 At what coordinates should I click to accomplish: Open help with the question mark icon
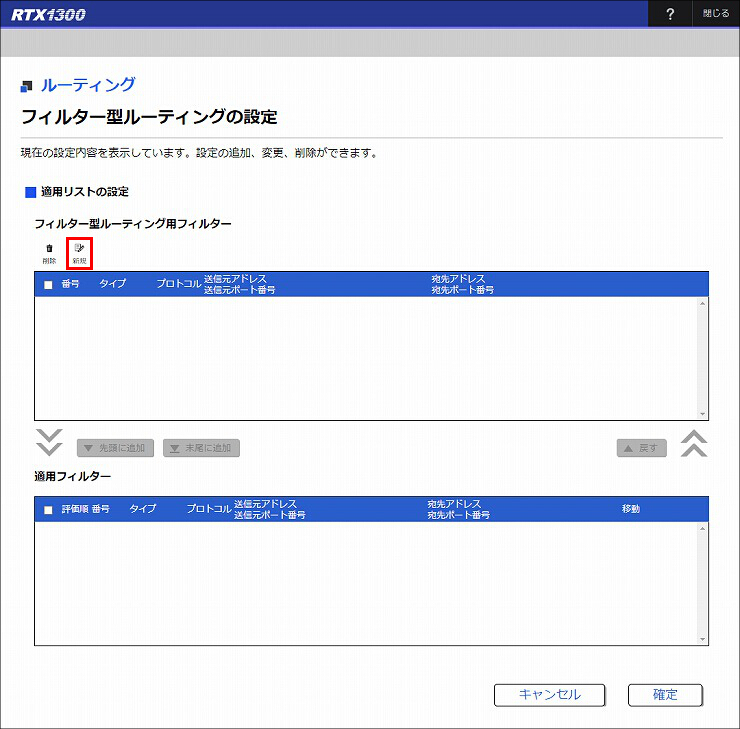click(x=670, y=14)
